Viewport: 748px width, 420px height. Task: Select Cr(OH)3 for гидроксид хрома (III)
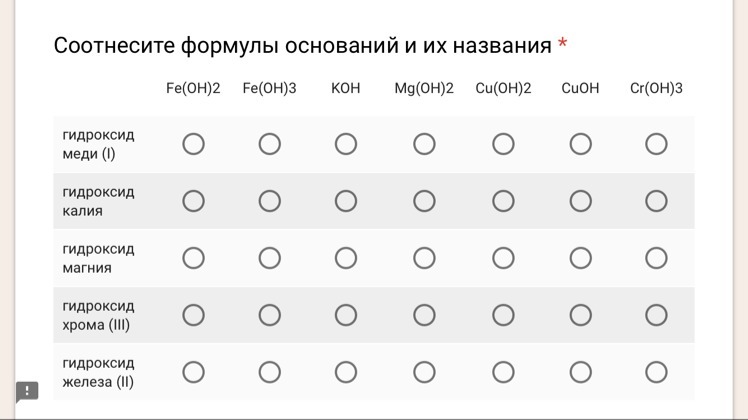(x=656, y=315)
